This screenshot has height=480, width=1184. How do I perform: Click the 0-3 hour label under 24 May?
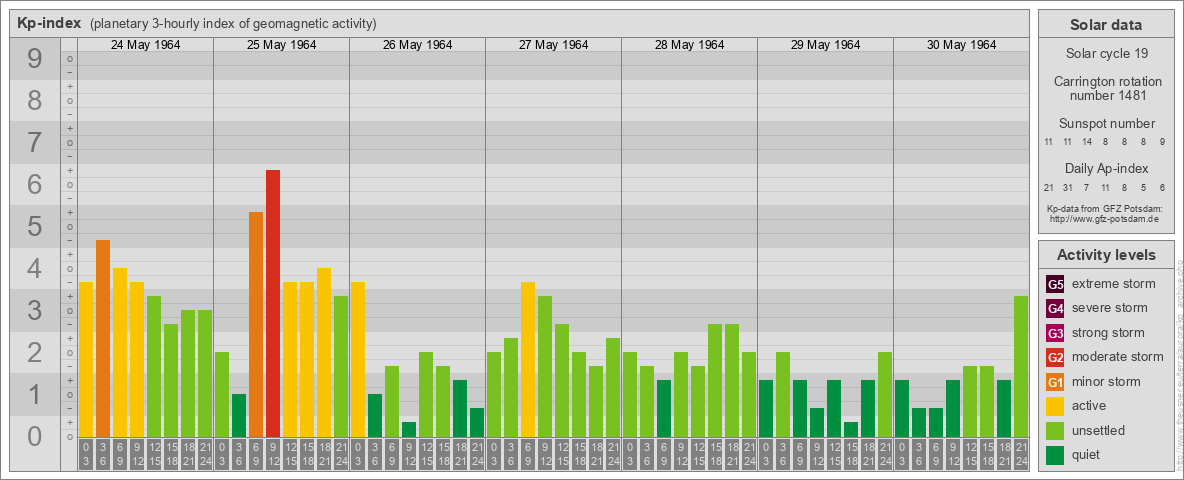(x=86, y=455)
